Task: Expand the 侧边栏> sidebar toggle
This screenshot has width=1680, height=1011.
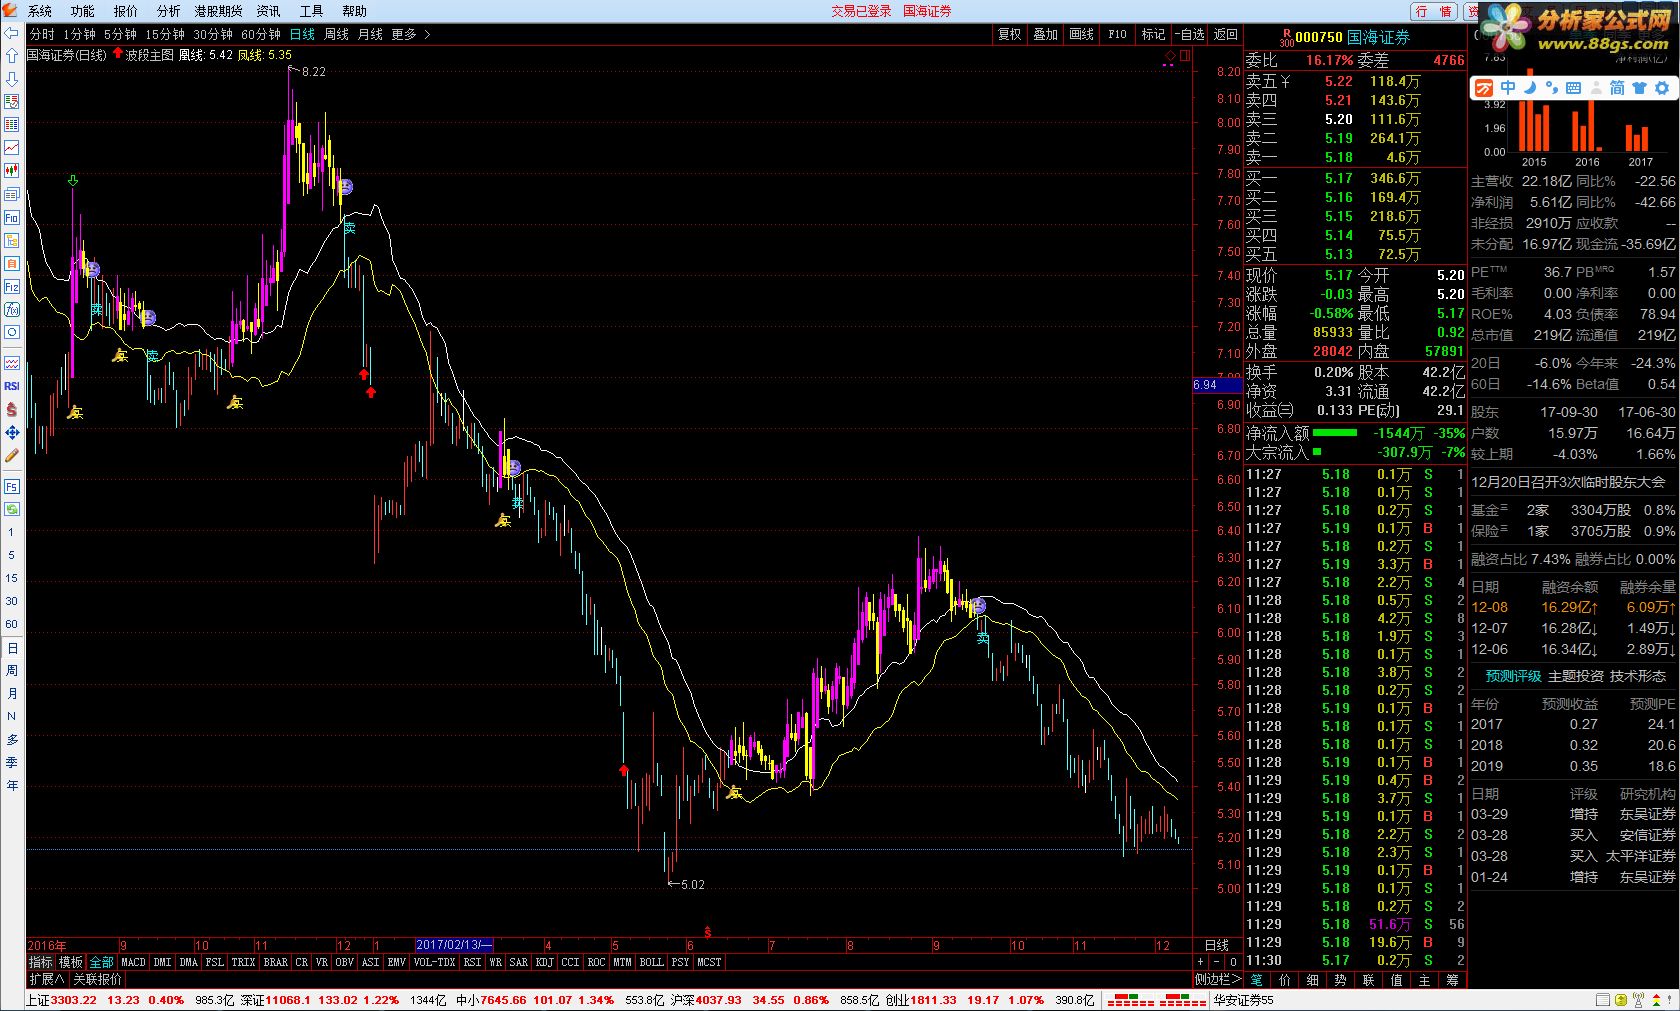Action: [x=1217, y=979]
